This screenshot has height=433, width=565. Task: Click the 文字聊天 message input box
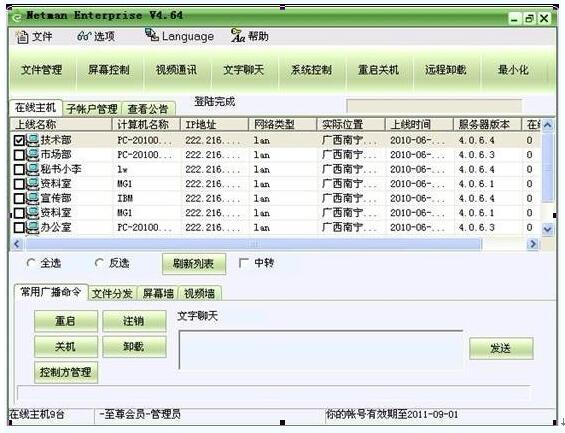321,350
